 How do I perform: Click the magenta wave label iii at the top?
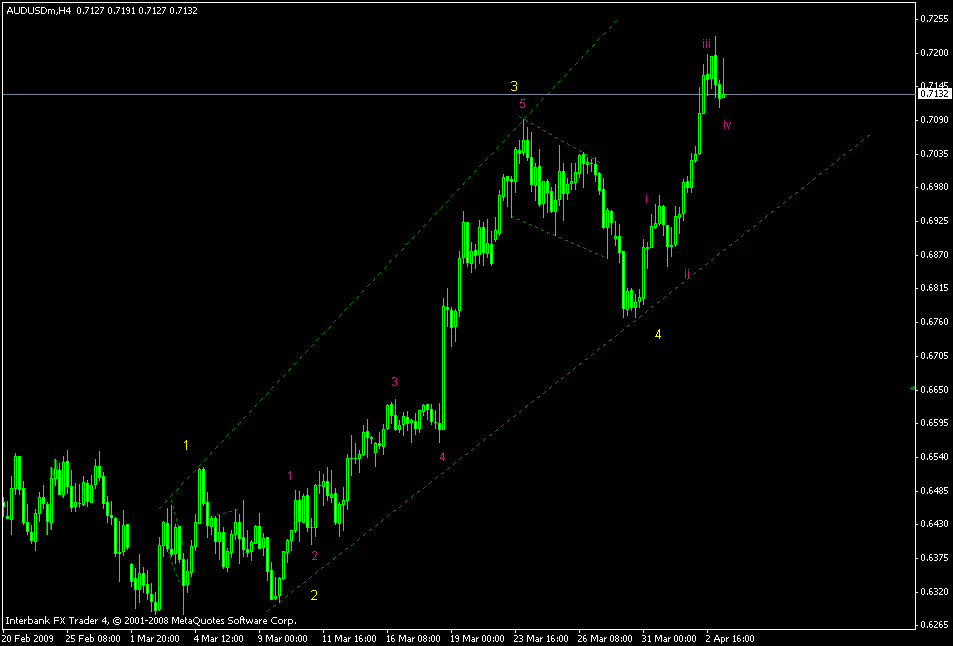708,44
